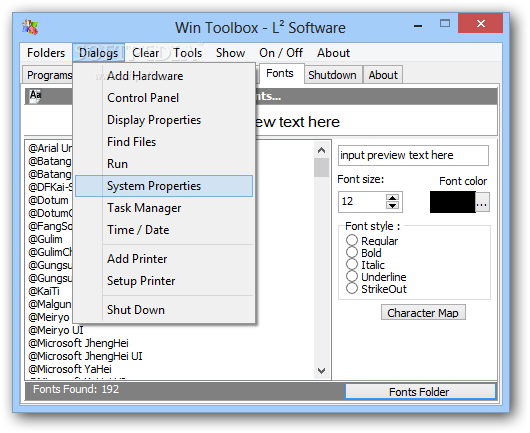Increase font size with up spinner arrow

(x=392, y=197)
